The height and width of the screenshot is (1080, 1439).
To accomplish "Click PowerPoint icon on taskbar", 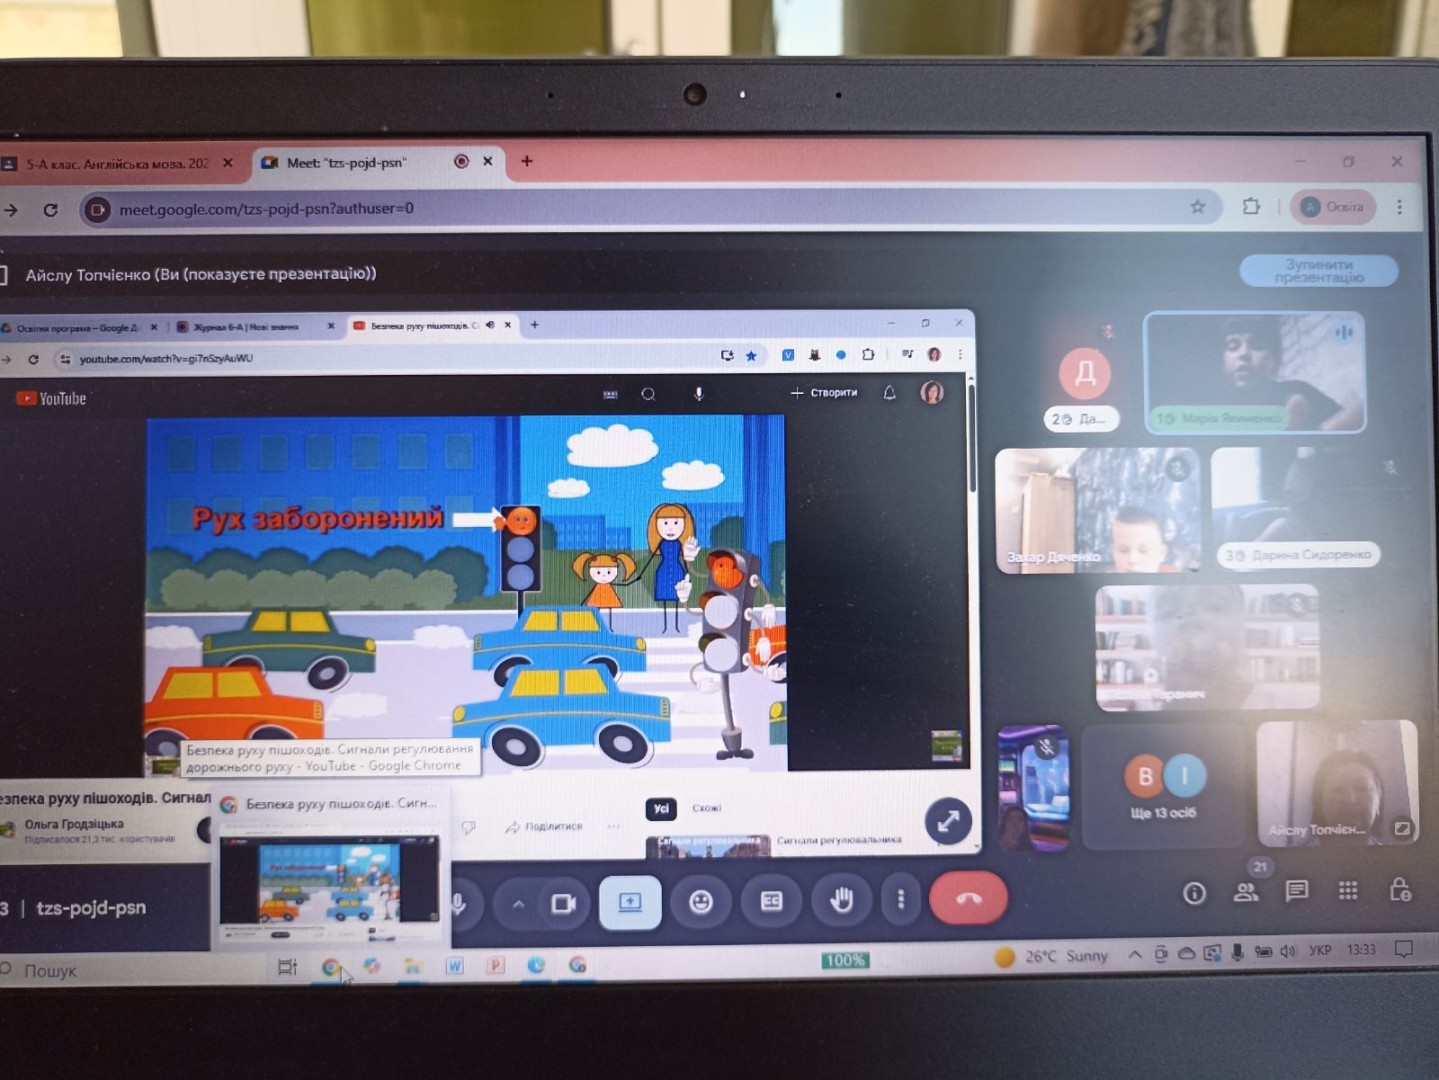I will point(495,965).
